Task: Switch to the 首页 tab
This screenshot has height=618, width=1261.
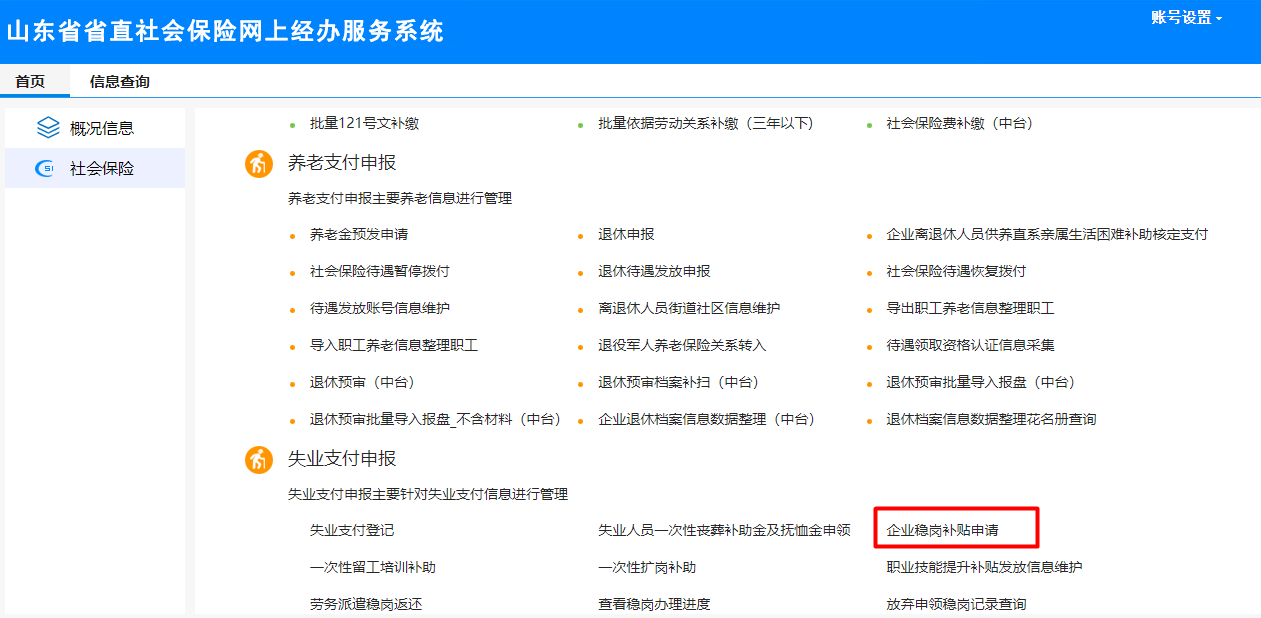Action: click(30, 82)
